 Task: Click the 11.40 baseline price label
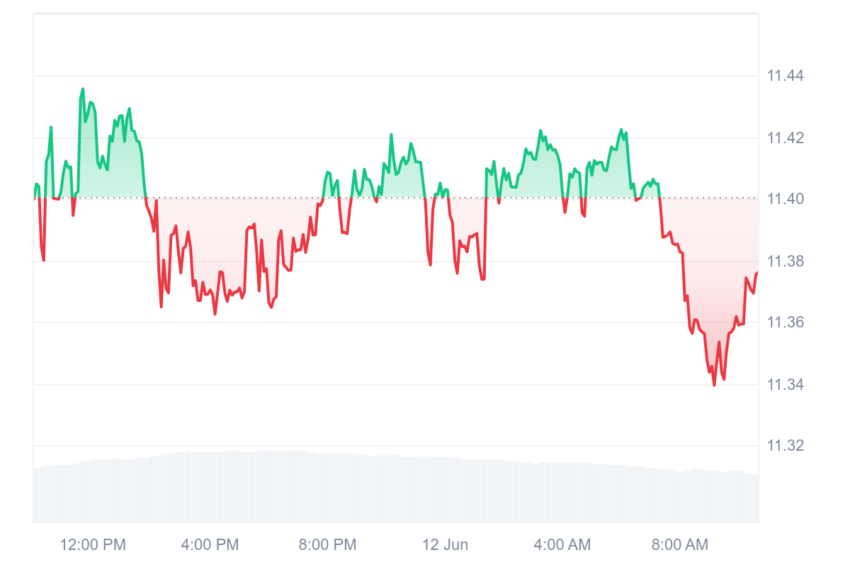(785, 199)
